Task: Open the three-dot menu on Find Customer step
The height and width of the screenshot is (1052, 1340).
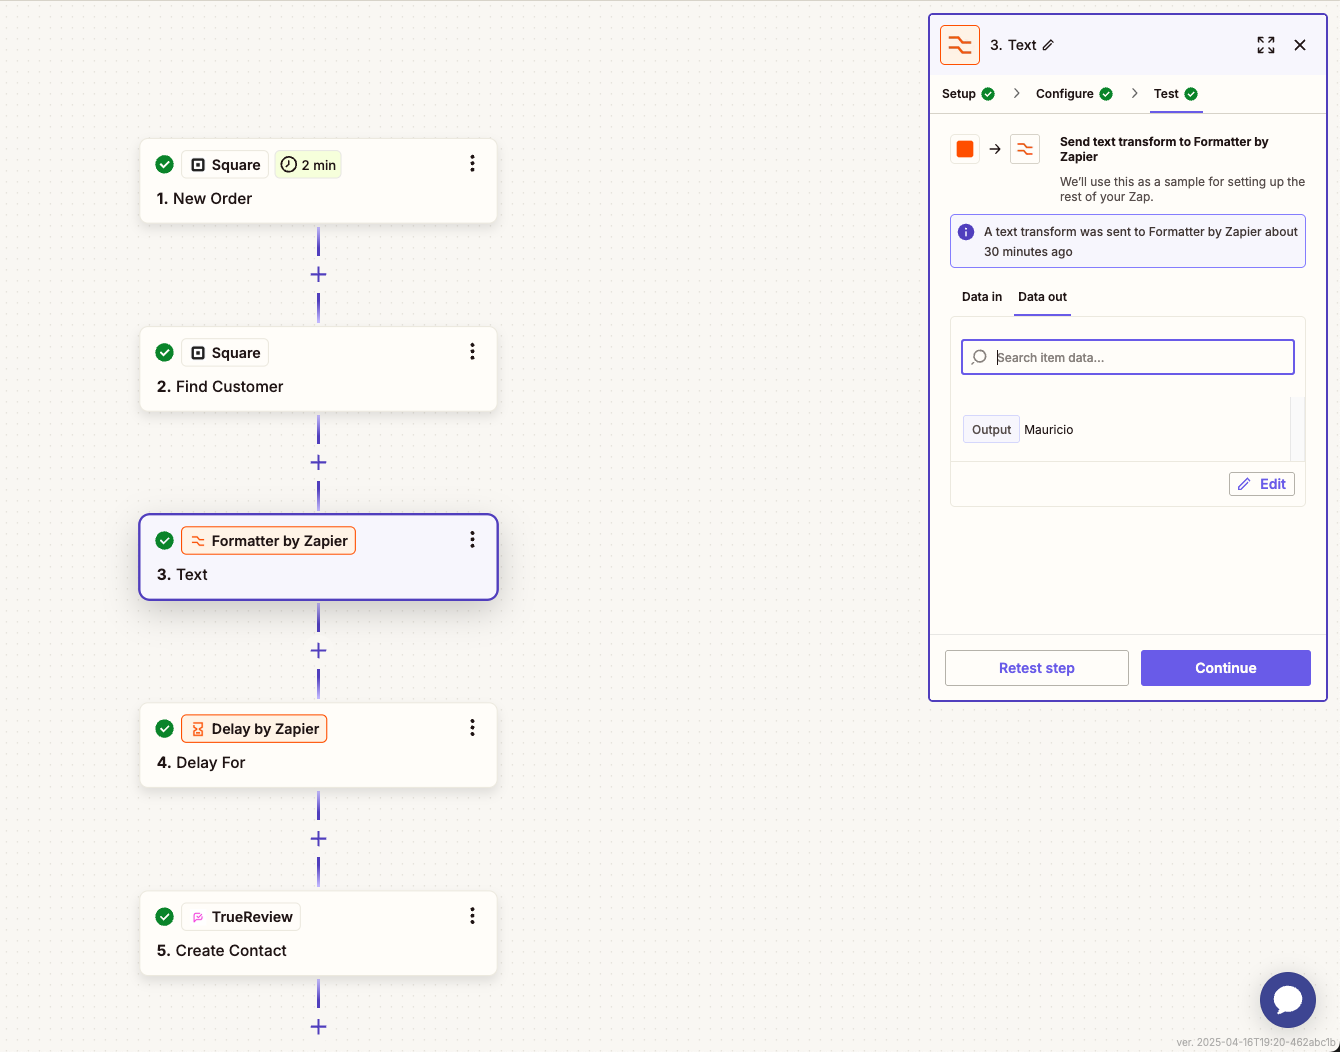Action: pos(472,352)
